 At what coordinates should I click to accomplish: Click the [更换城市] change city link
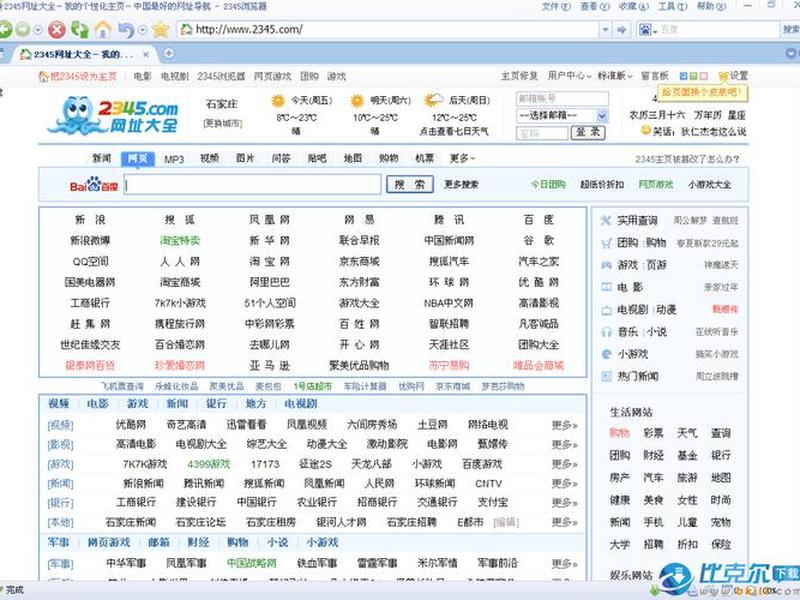(222, 123)
